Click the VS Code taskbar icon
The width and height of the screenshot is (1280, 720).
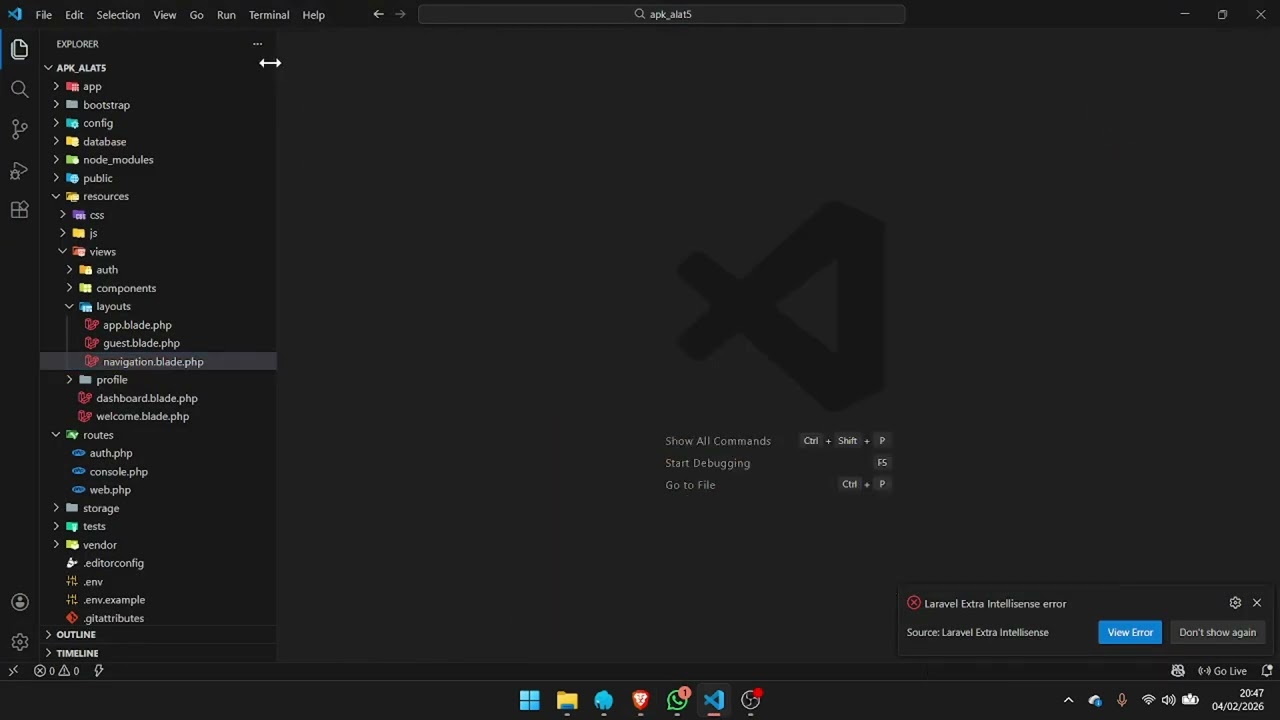tap(714, 700)
